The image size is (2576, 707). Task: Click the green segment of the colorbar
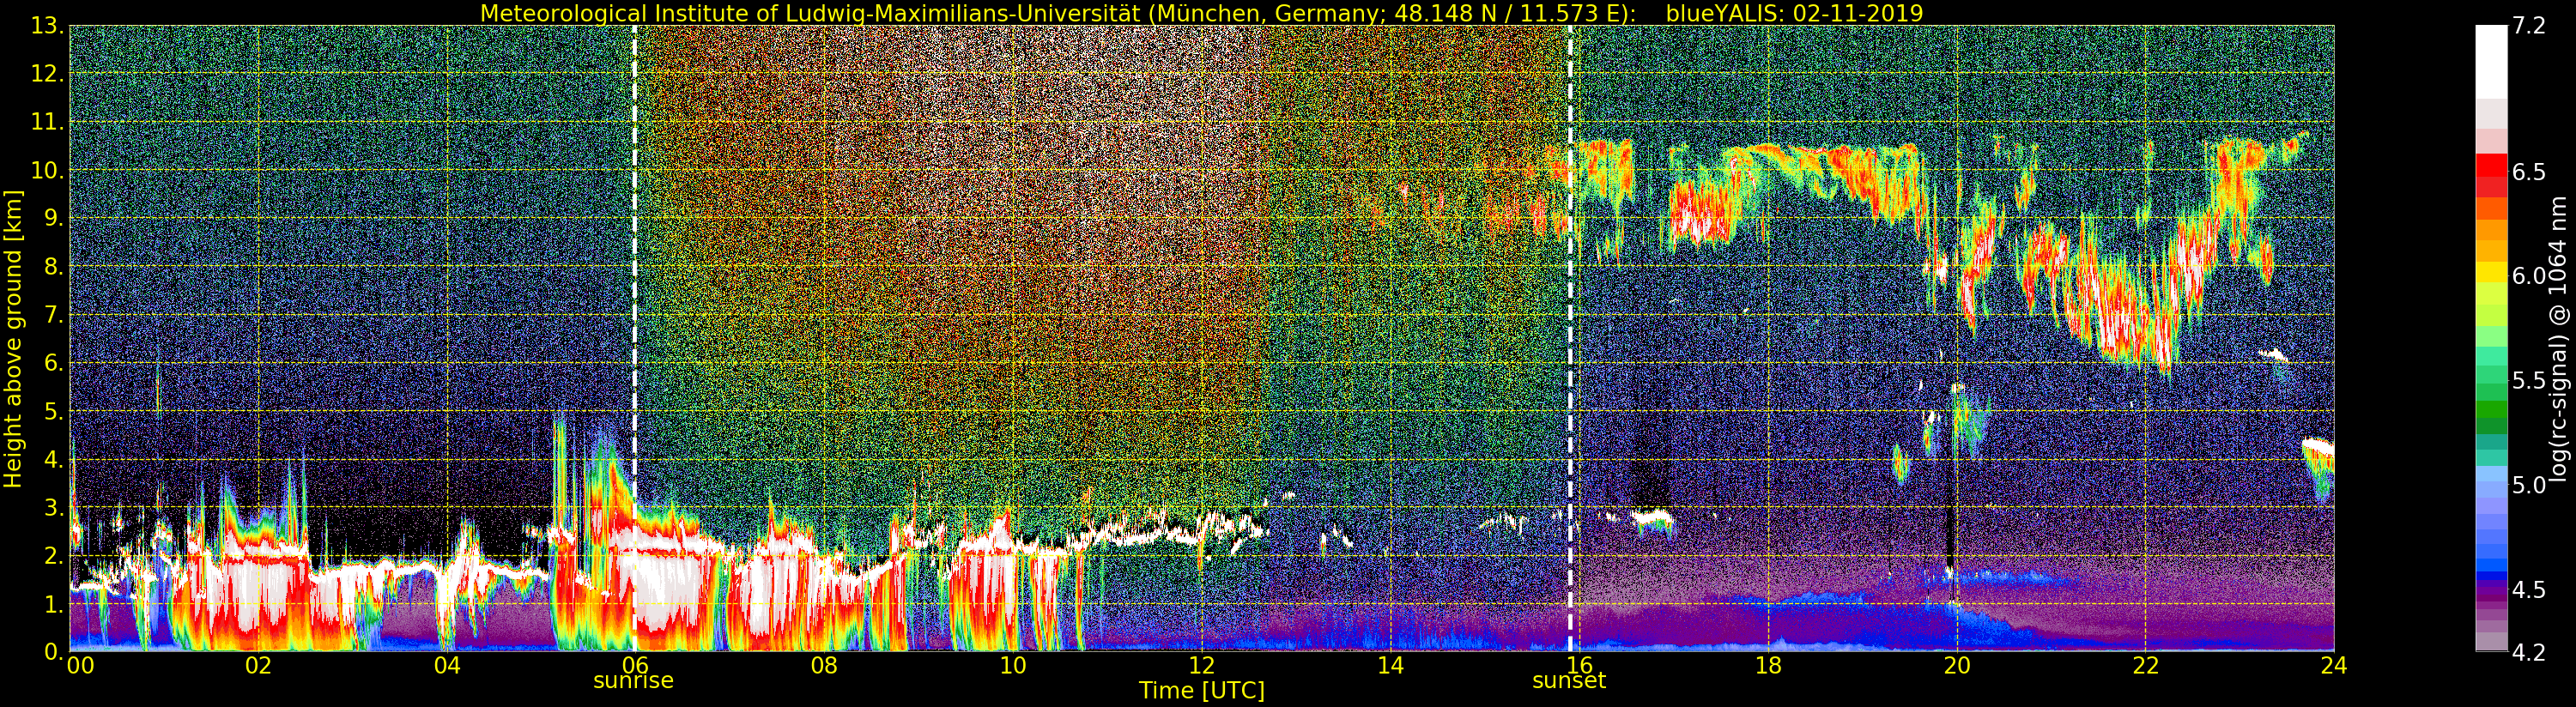(2491, 408)
